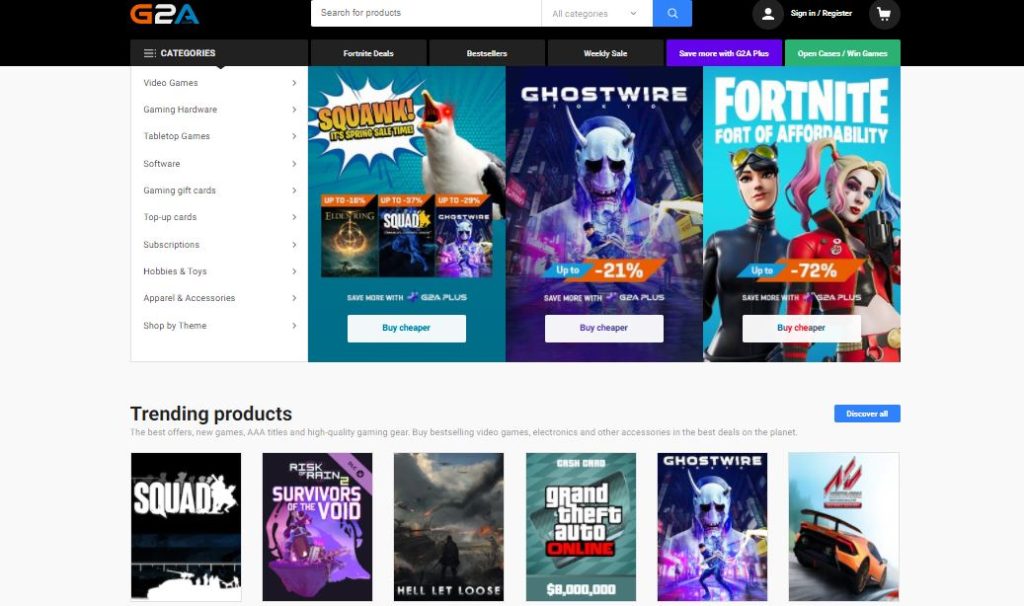Click the G2A logo
Screen dimensions: 1024x606
coord(165,14)
